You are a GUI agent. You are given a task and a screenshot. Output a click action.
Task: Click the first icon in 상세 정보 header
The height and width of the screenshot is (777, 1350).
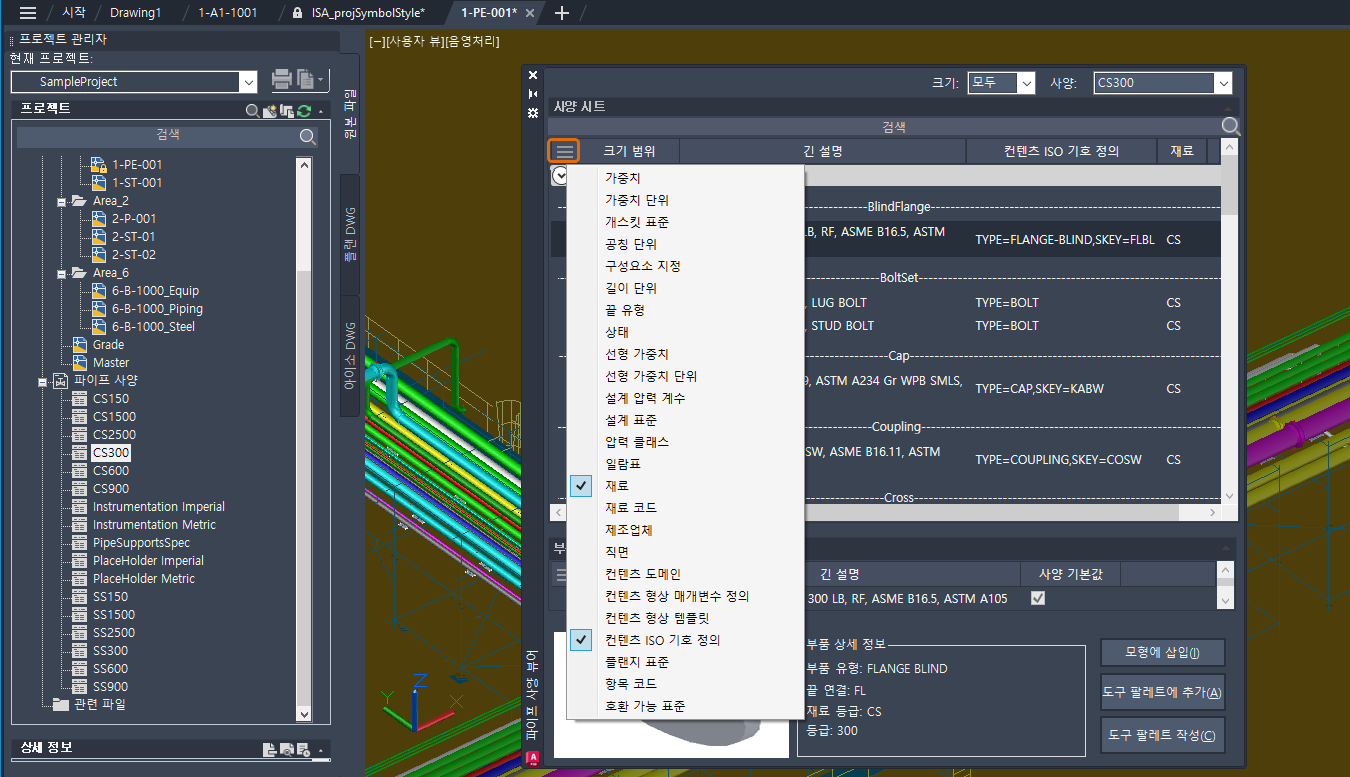[x=269, y=749]
